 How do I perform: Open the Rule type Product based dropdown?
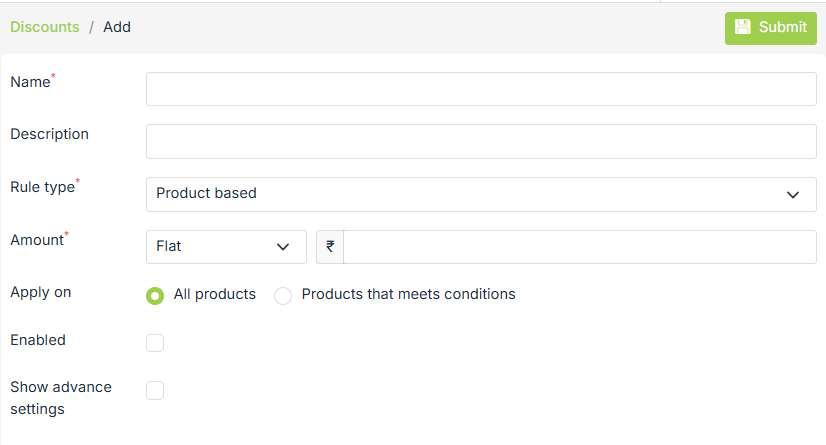click(480, 194)
